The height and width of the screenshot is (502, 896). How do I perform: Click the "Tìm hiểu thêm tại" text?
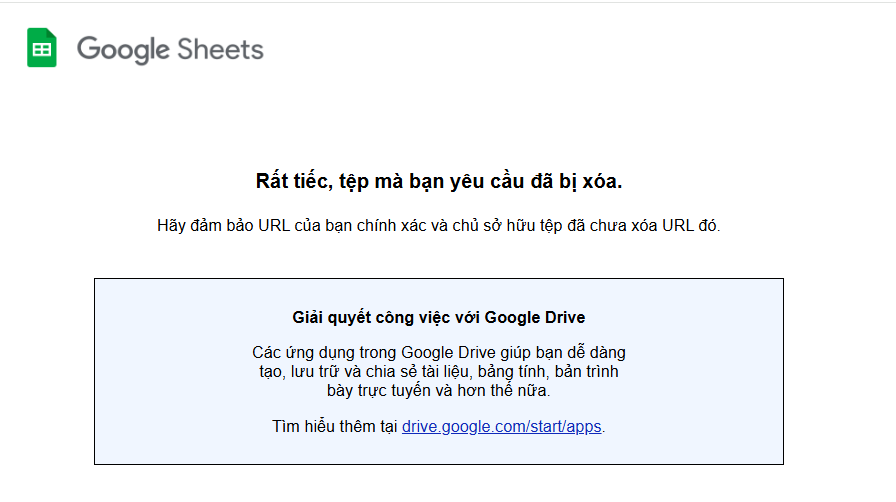coord(334,427)
